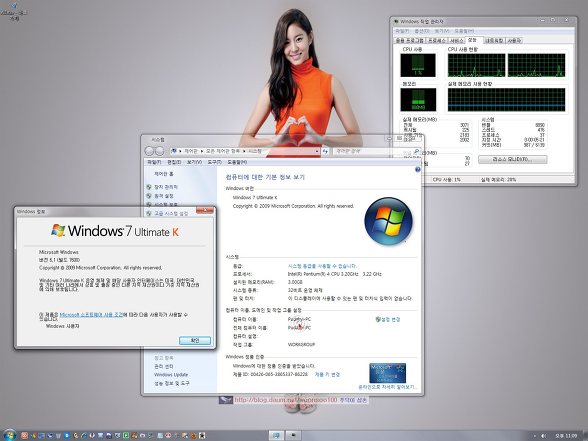Click the blue help question mark icon in System window
The height and width of the screenshot is (441, 588).
(418, 170)
